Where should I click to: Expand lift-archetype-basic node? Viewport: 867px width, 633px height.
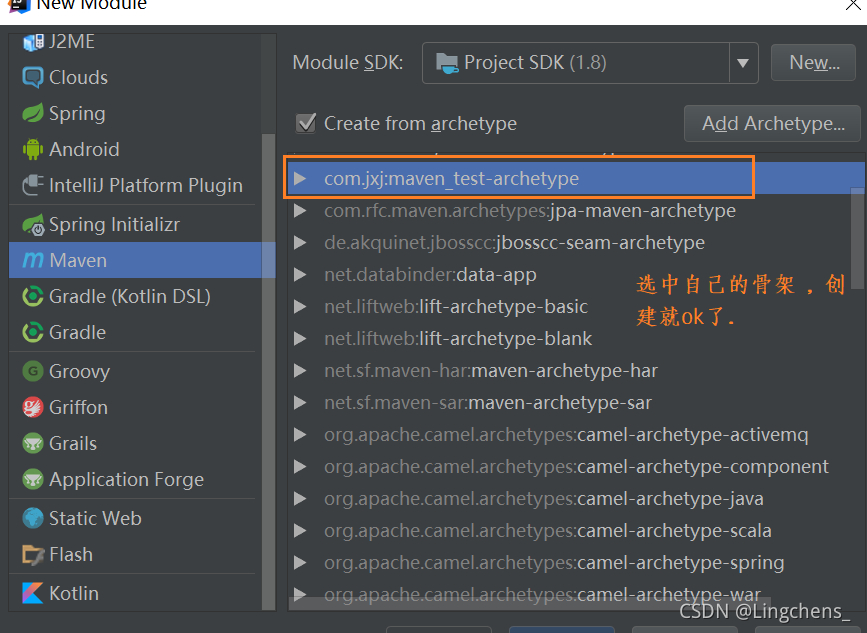300,306
